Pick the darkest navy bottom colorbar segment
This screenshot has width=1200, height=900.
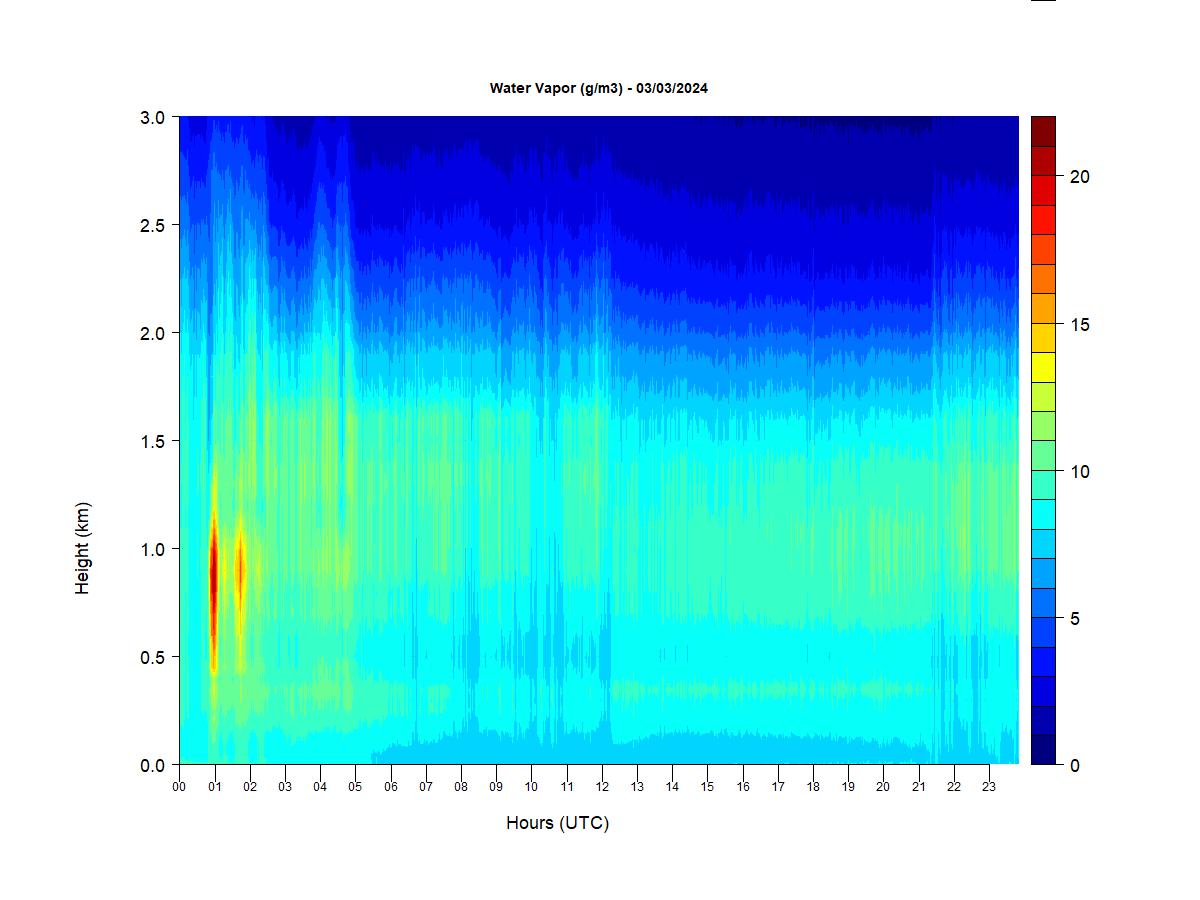pos(1043,750)
